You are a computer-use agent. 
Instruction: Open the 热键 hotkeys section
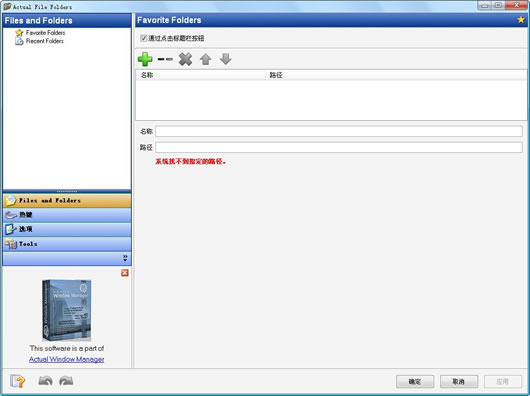click(x=67, y=215)
